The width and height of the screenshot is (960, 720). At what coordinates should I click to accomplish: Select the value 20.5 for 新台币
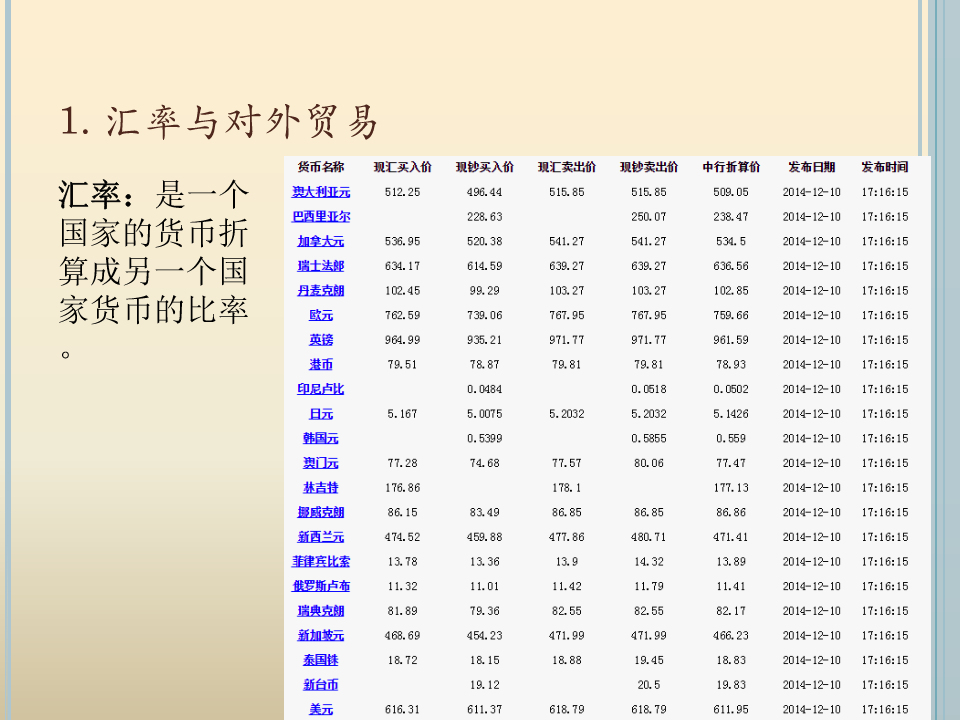(648, 684)
